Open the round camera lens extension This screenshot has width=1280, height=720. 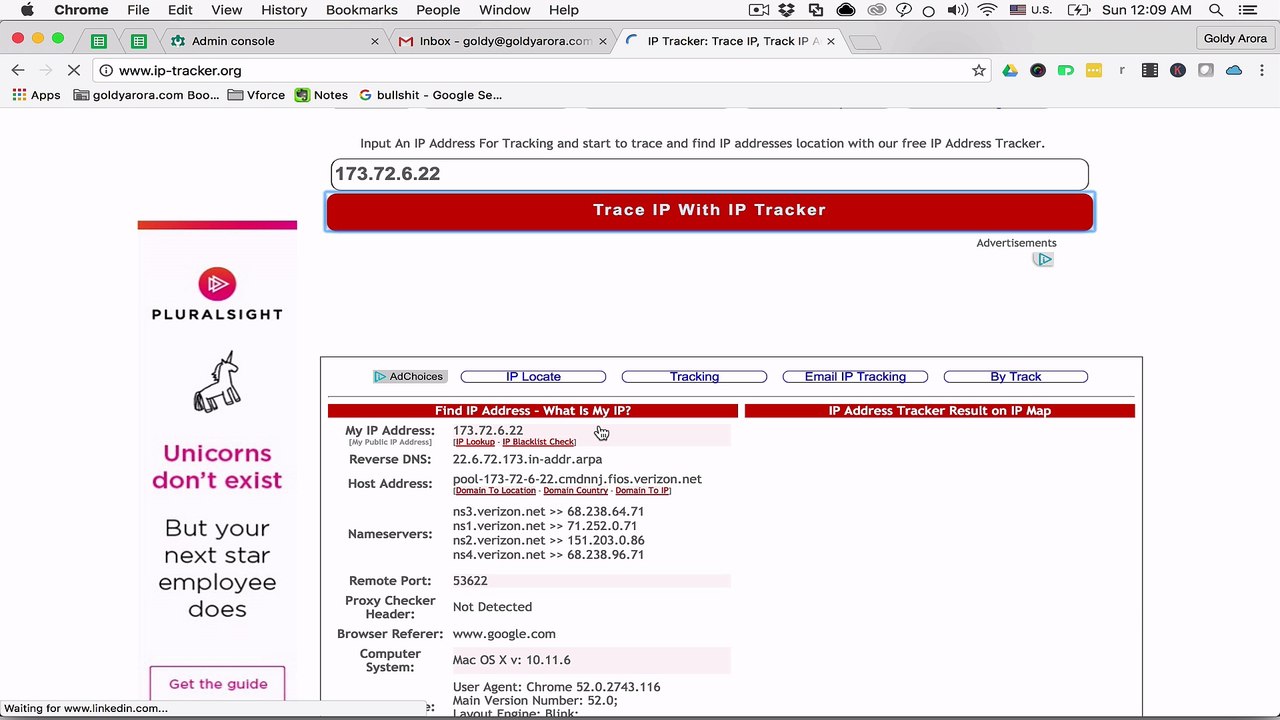tap(1038, 70)
